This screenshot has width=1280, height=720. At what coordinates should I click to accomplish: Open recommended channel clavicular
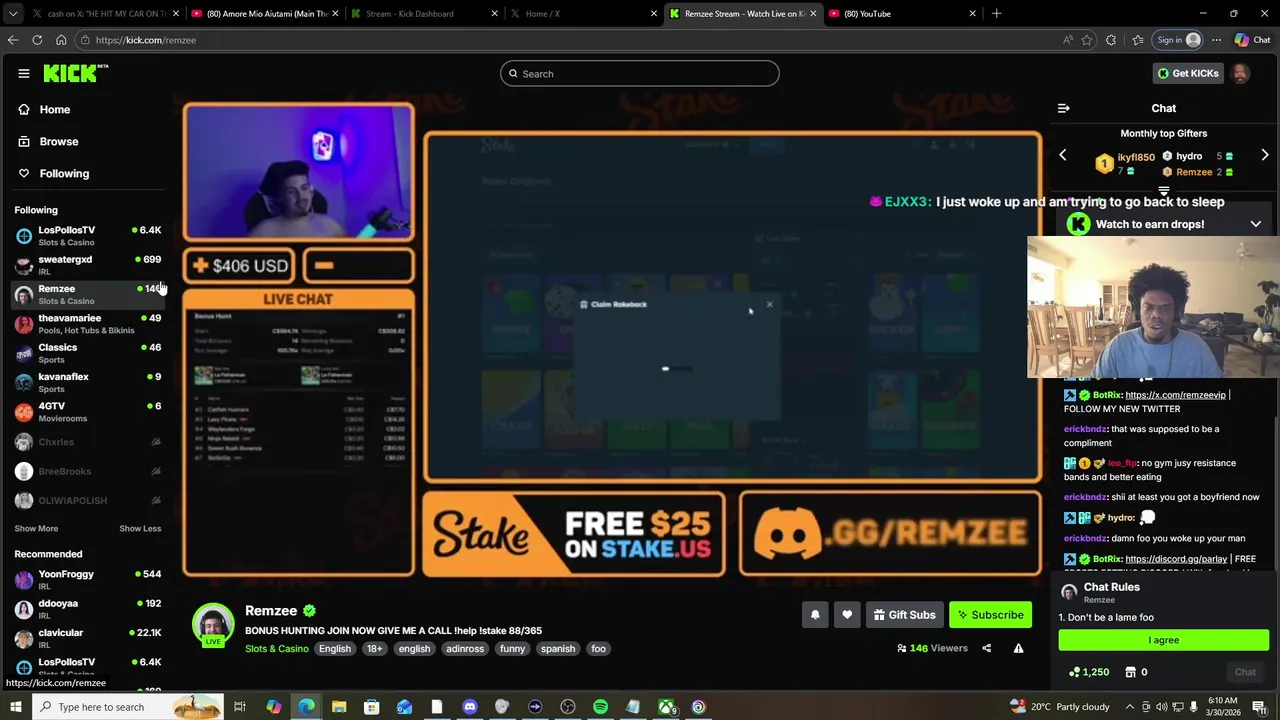click(x=88, y=637)
